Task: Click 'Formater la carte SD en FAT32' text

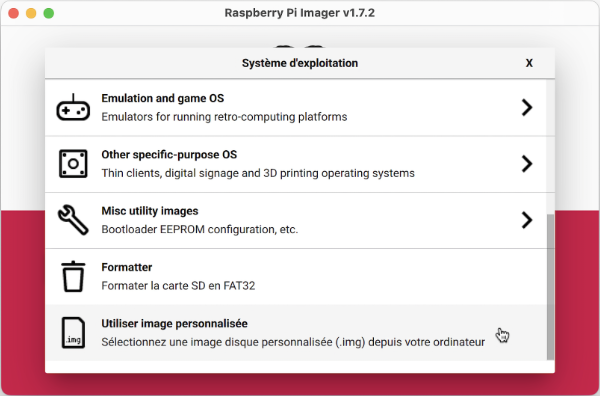Action: [178, 285]
